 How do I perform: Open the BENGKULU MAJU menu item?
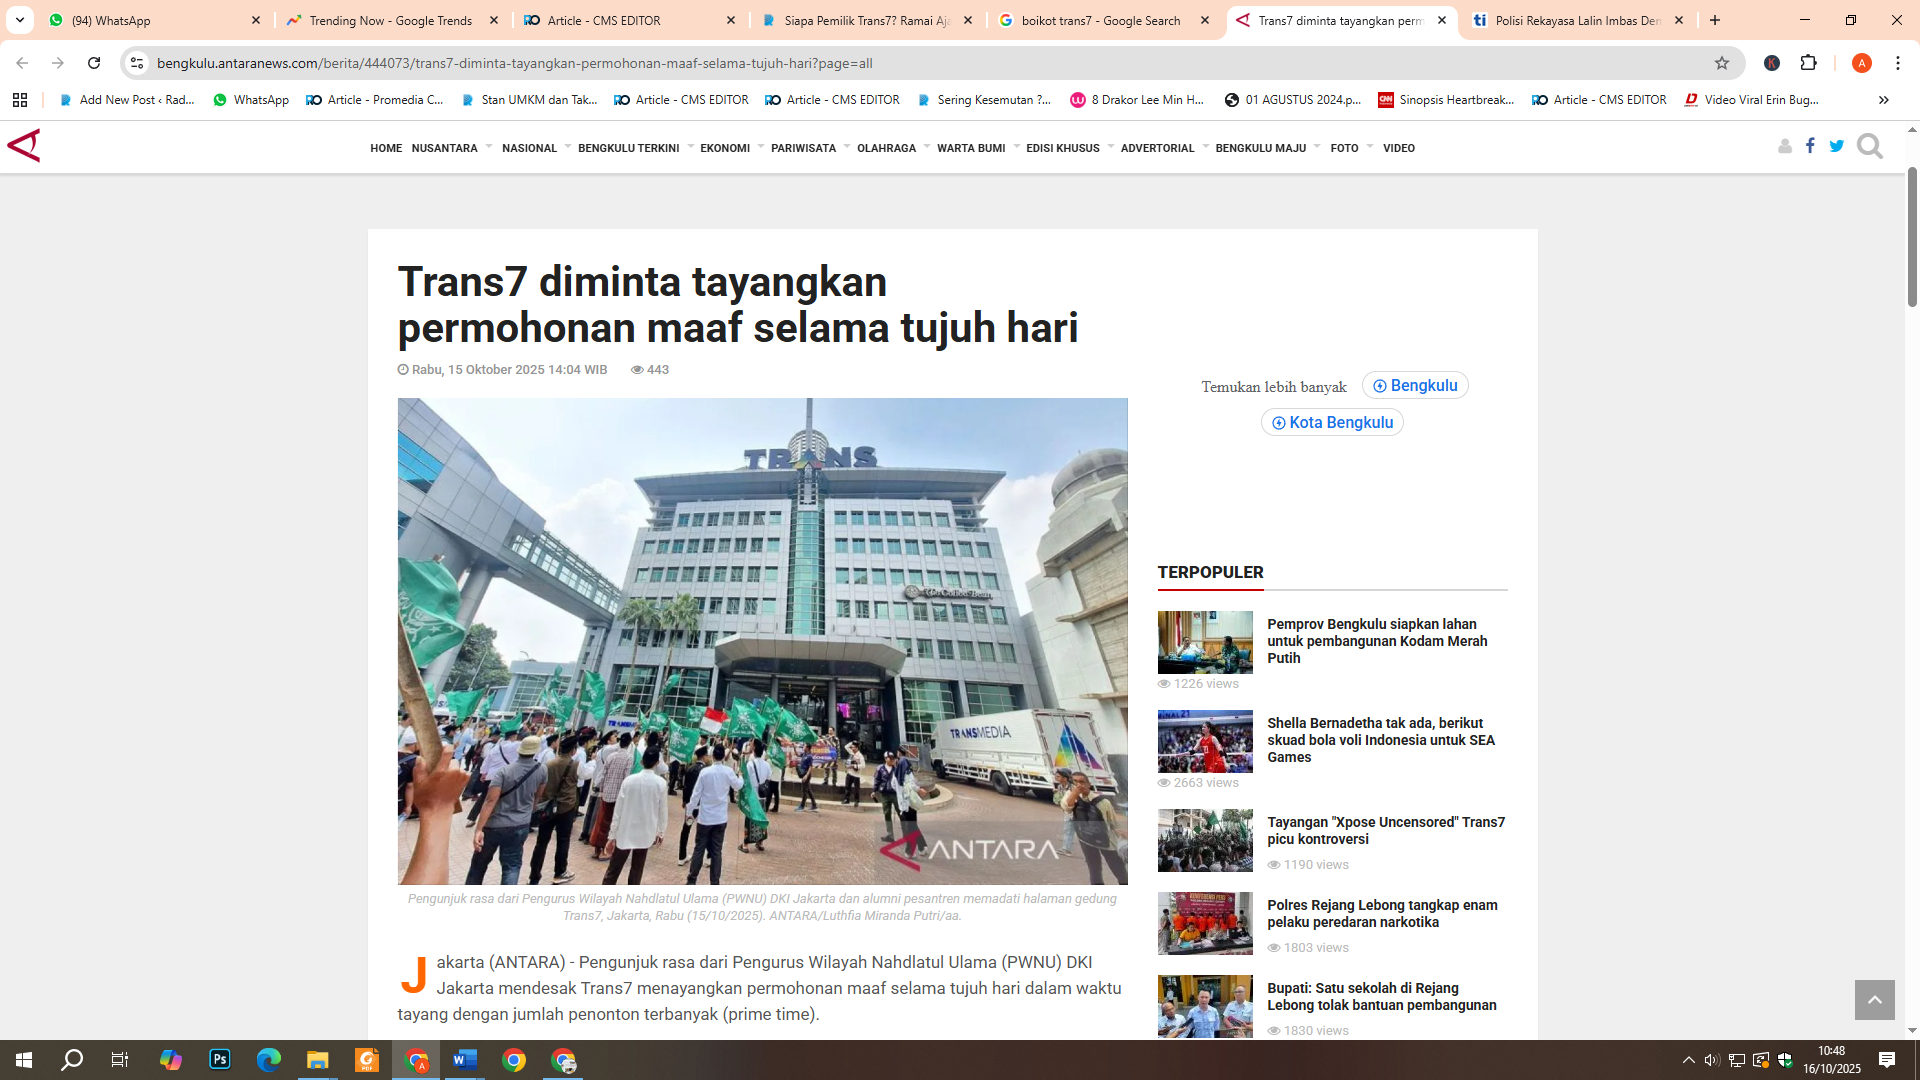pos(1260,148)
